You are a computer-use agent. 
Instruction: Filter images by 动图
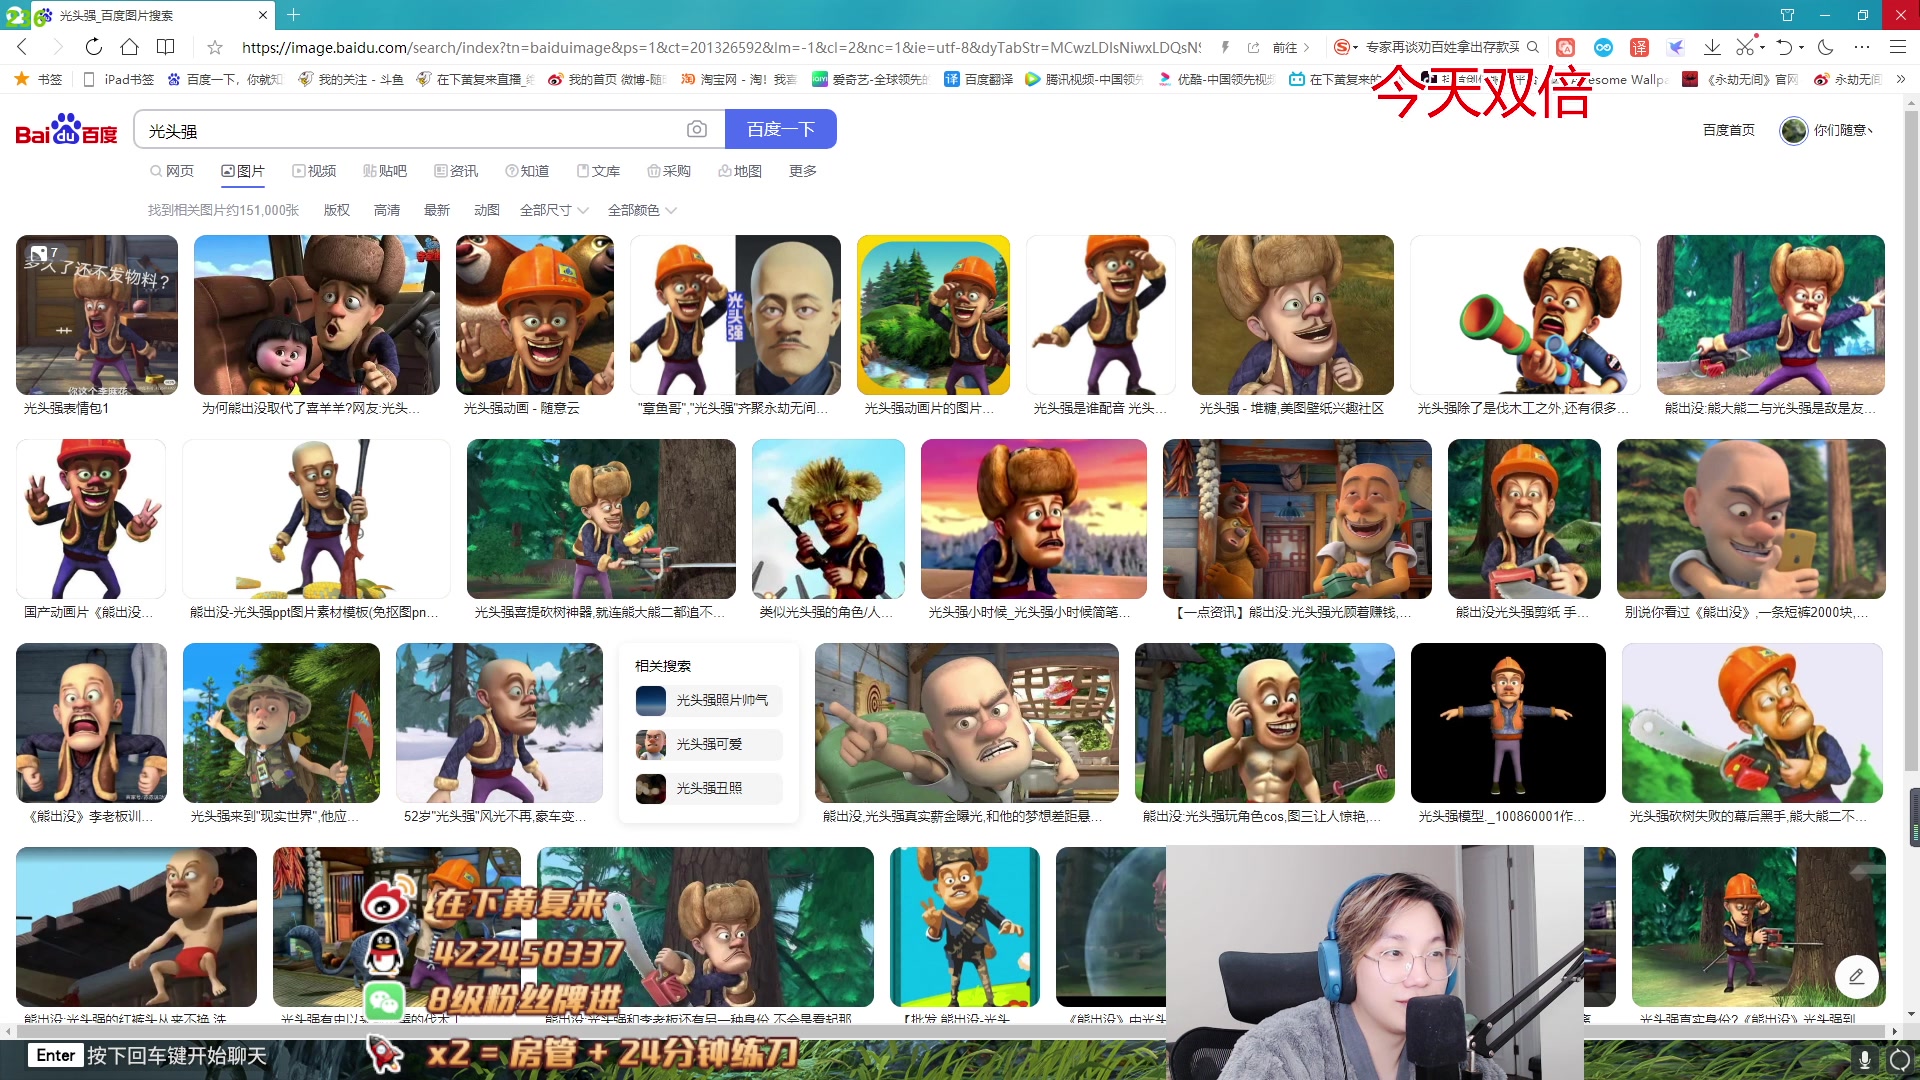click(487, 210)
